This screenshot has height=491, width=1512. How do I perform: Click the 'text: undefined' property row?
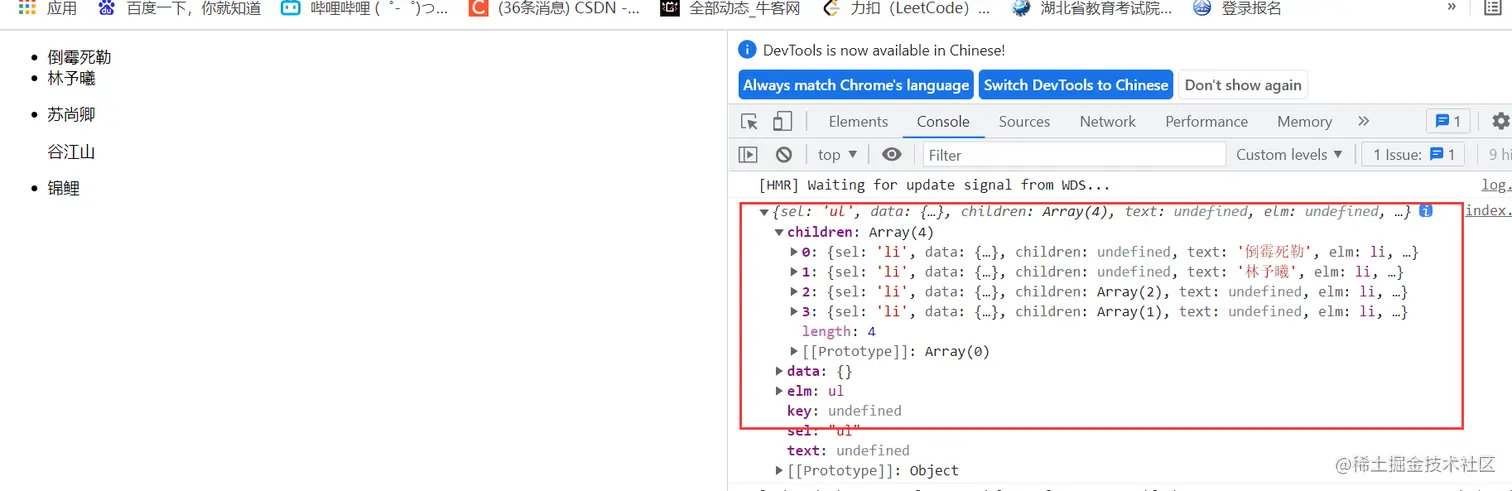pos(848,451)
